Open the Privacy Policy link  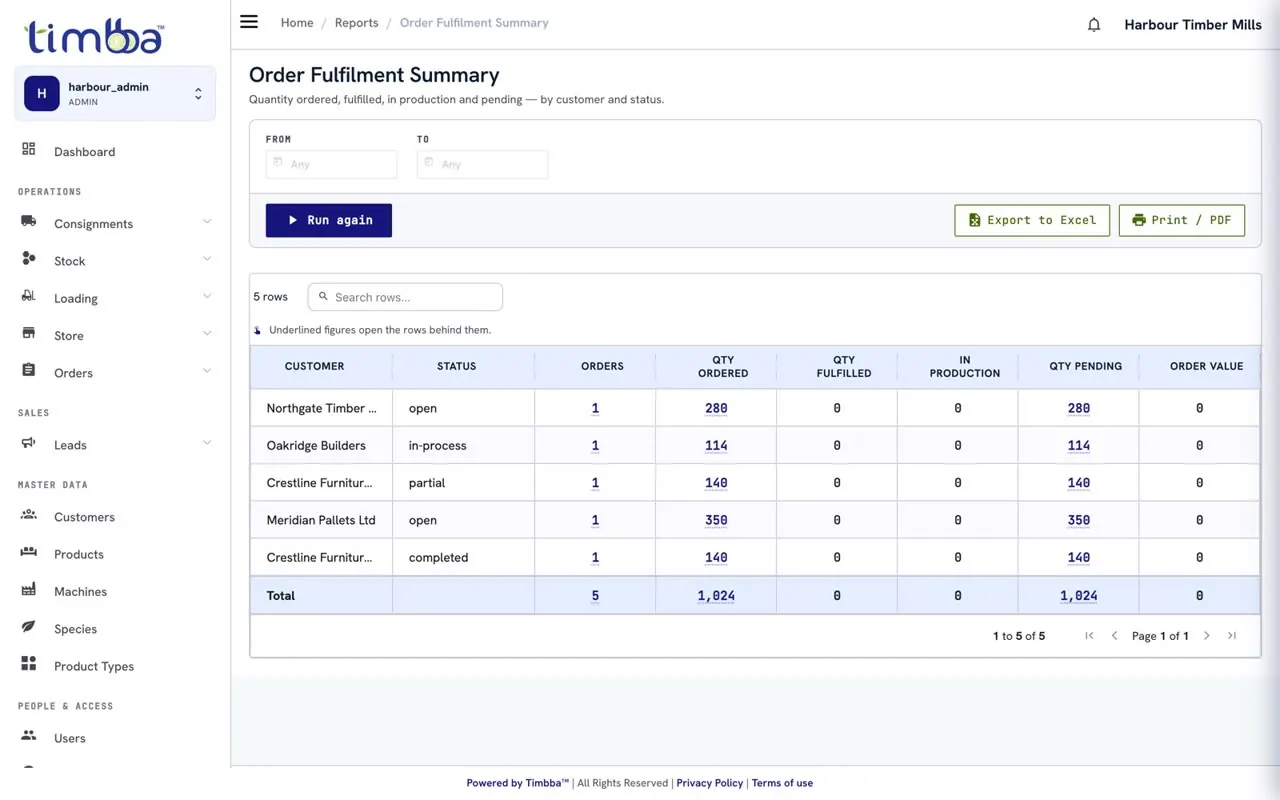tap(710, 783)
